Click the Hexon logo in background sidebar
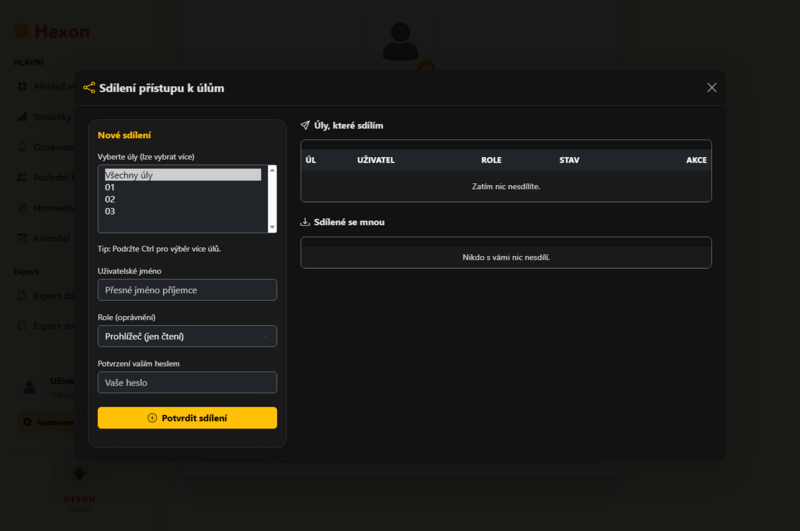The height and width of the screenshot is (531, 800). click(52, 32)
